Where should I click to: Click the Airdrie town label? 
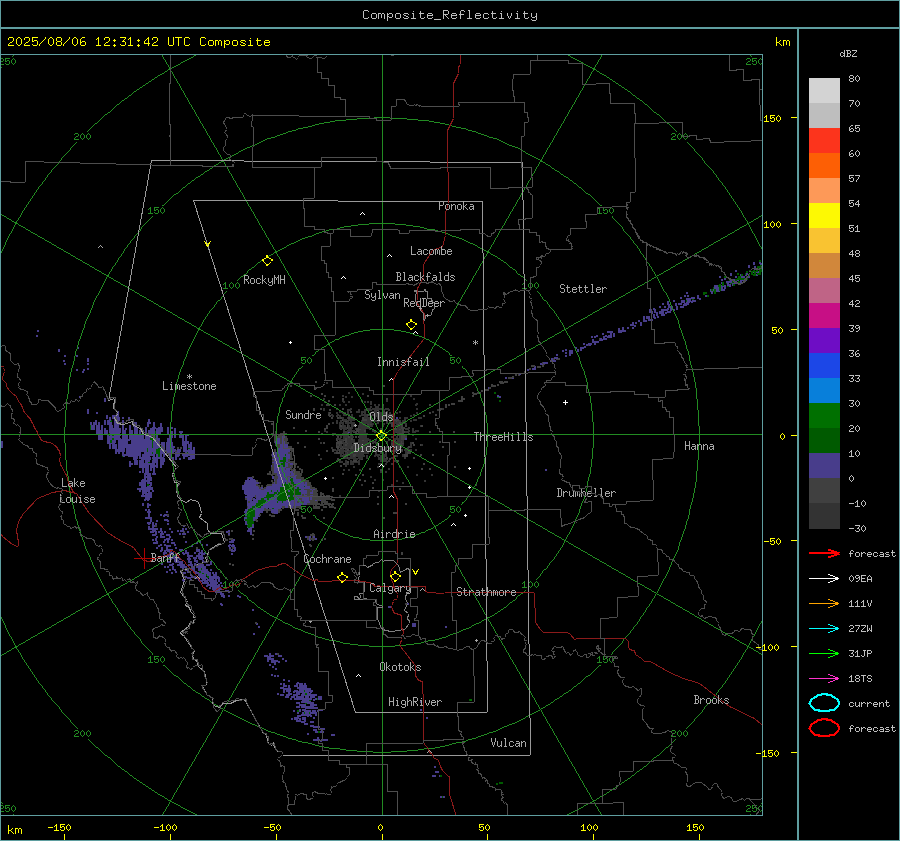click(x=394, y=534)
